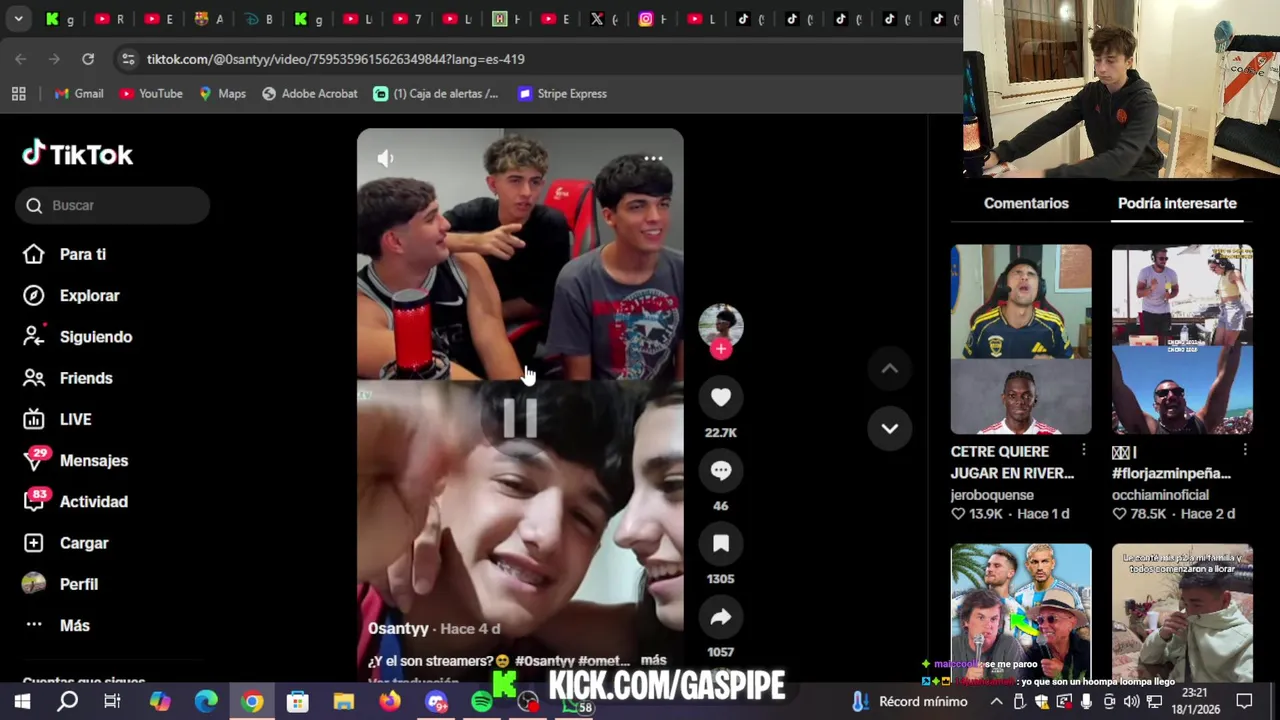Open the Caja de alertas bookmark
Viewport: 1280px width, 720px height.
click(435, 93)
